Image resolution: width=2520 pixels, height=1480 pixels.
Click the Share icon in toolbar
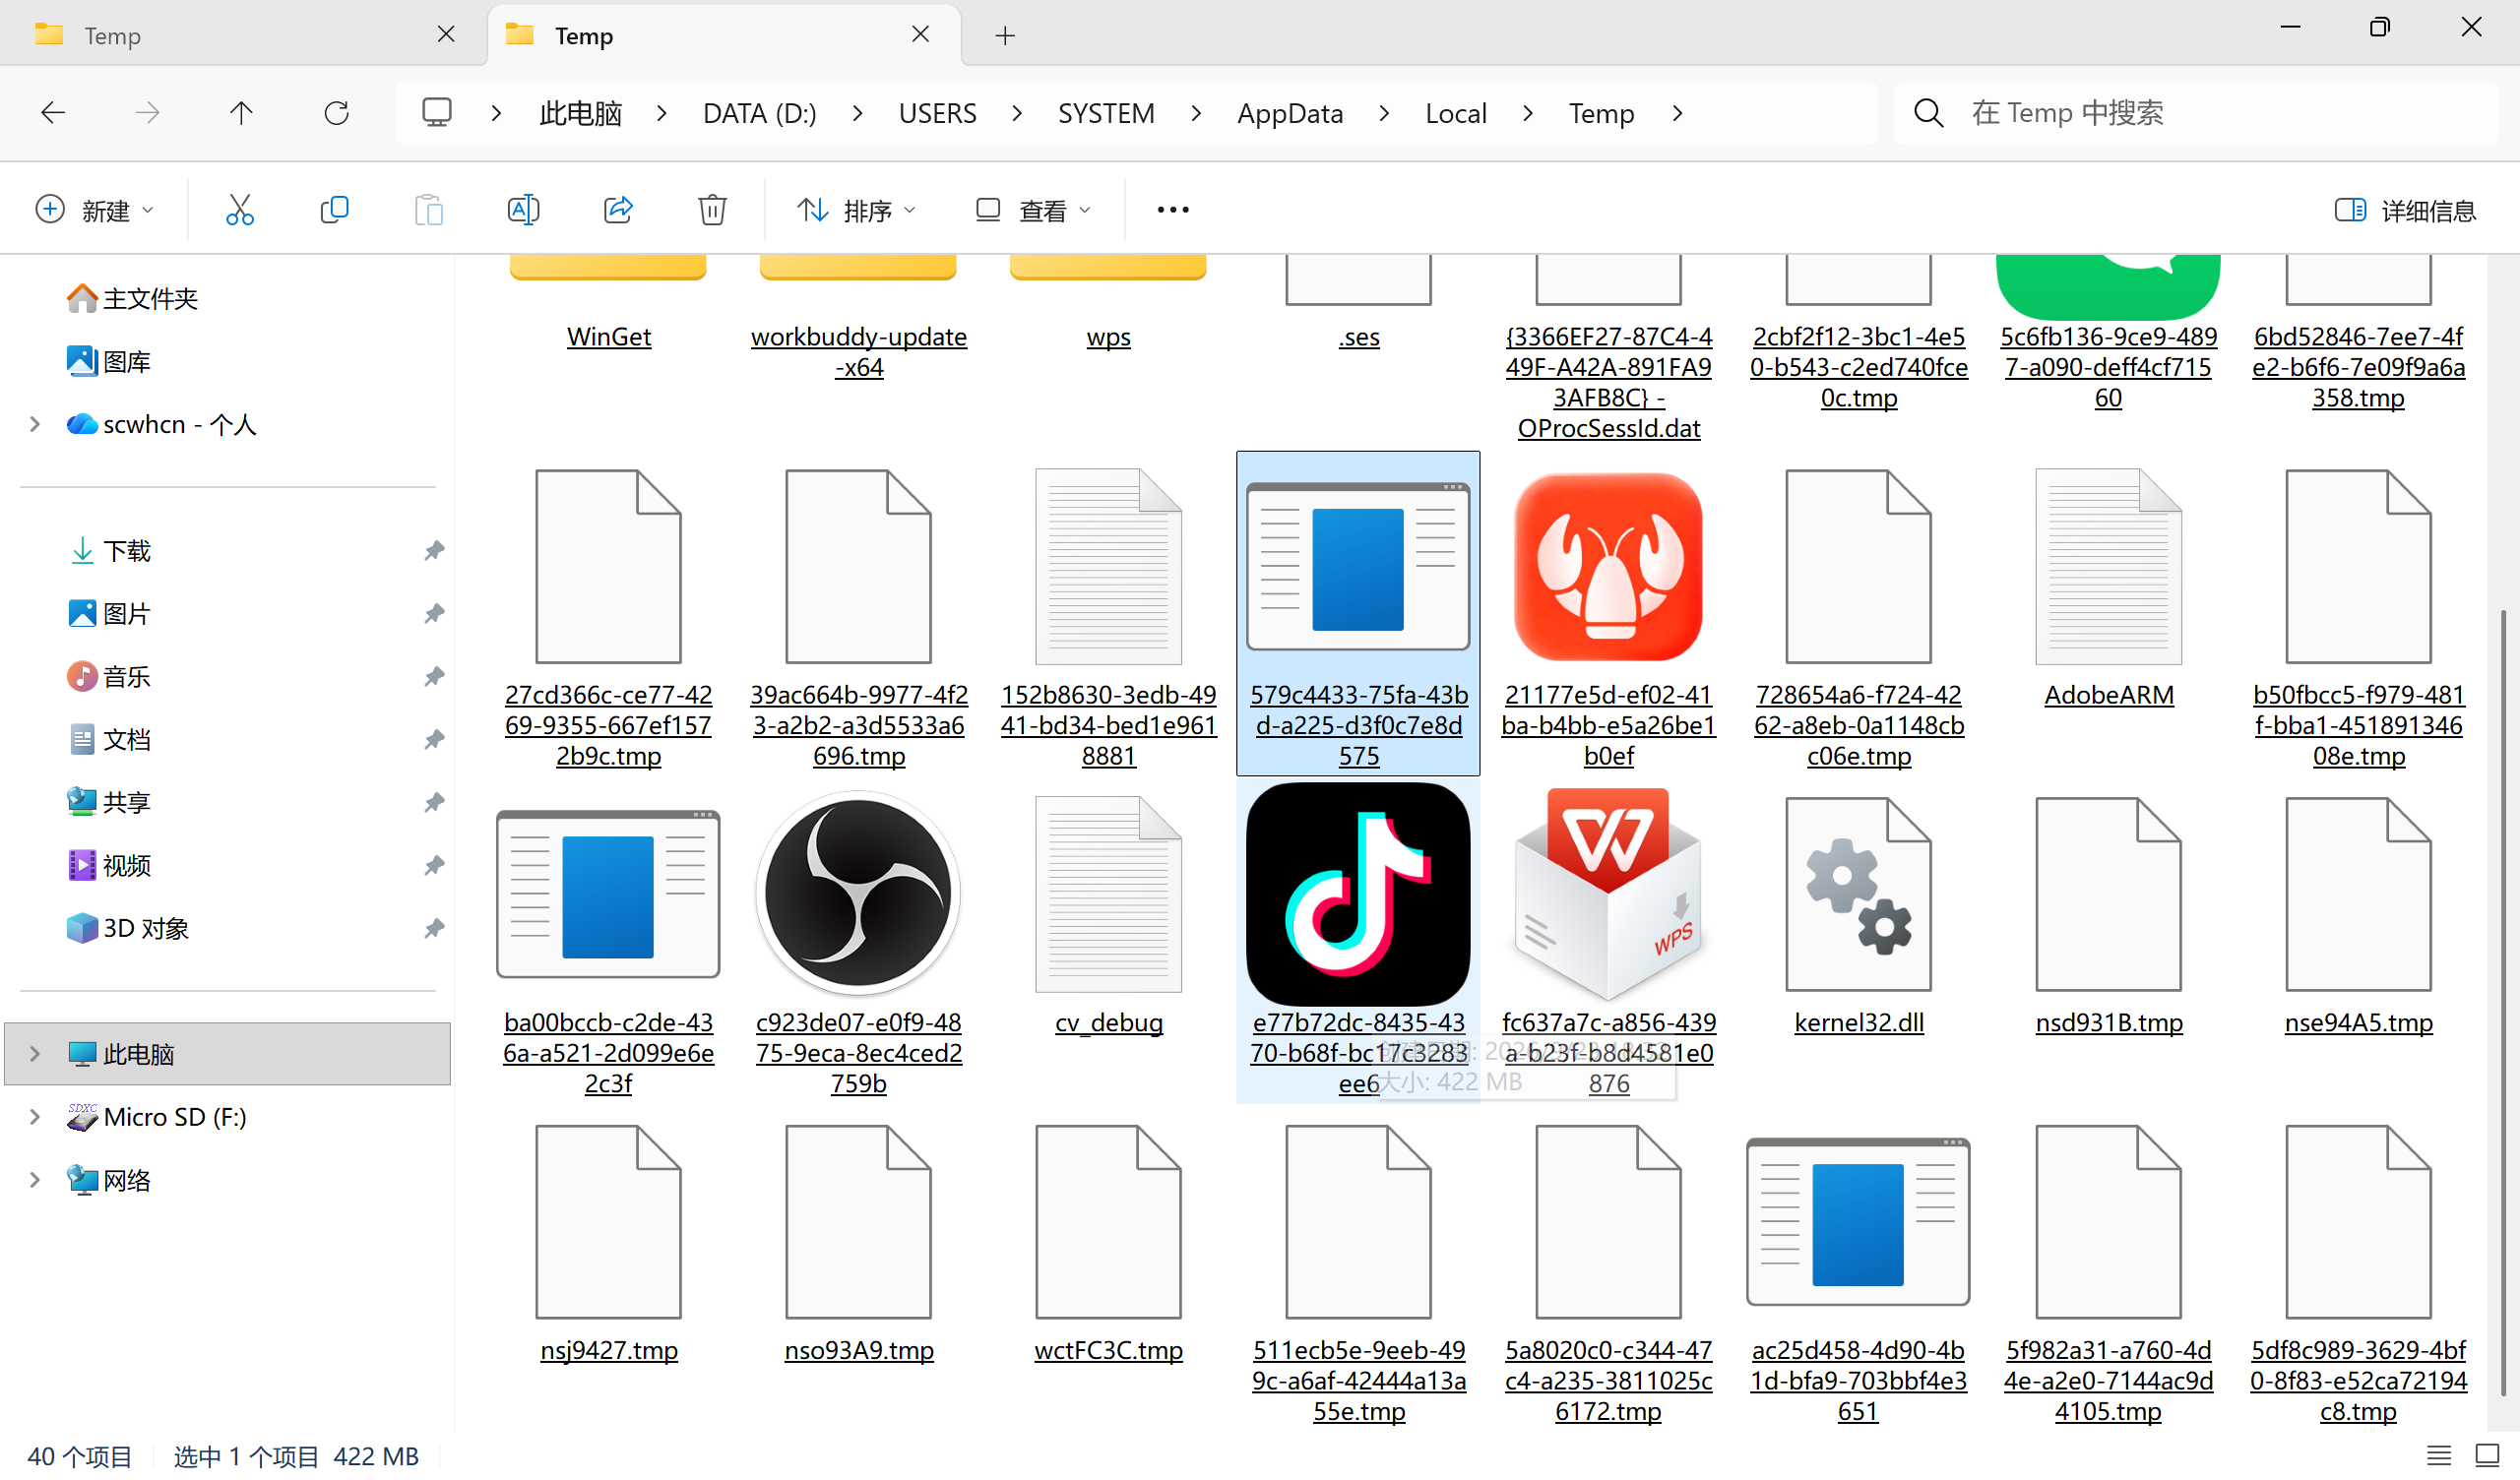pyautogui.click(x=618, y=210)
